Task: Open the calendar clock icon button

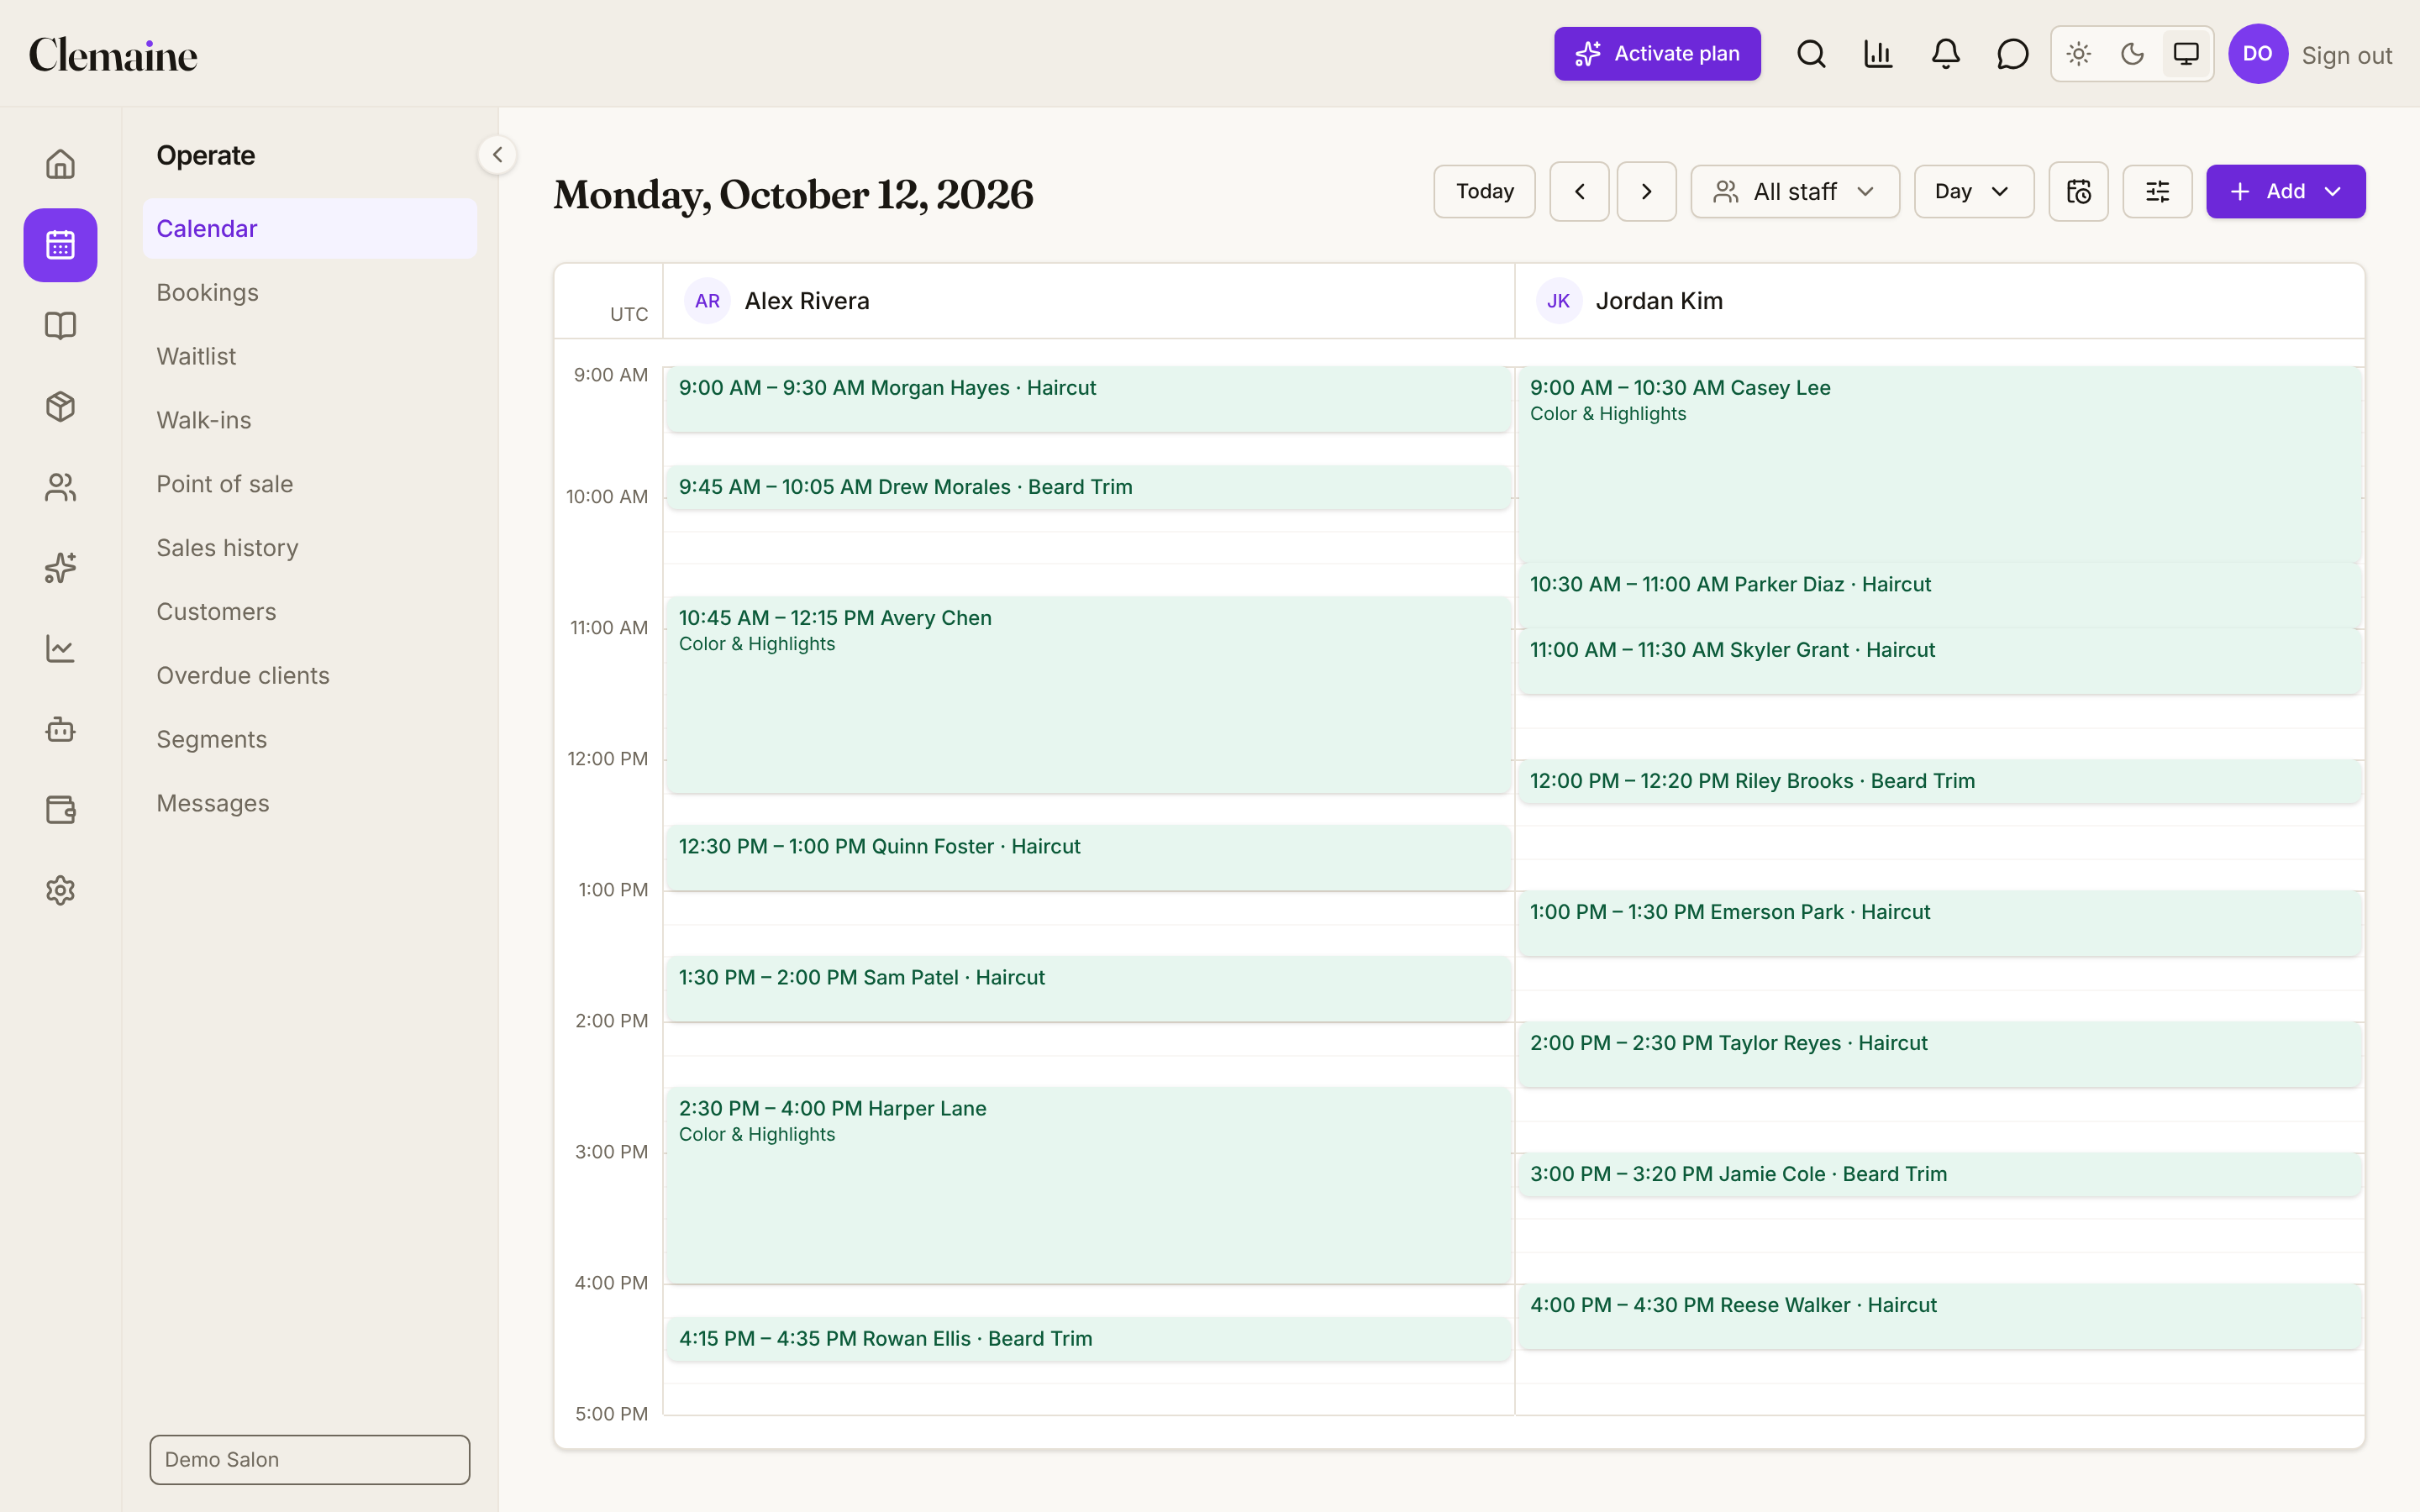Action: tap(2078, 191)
